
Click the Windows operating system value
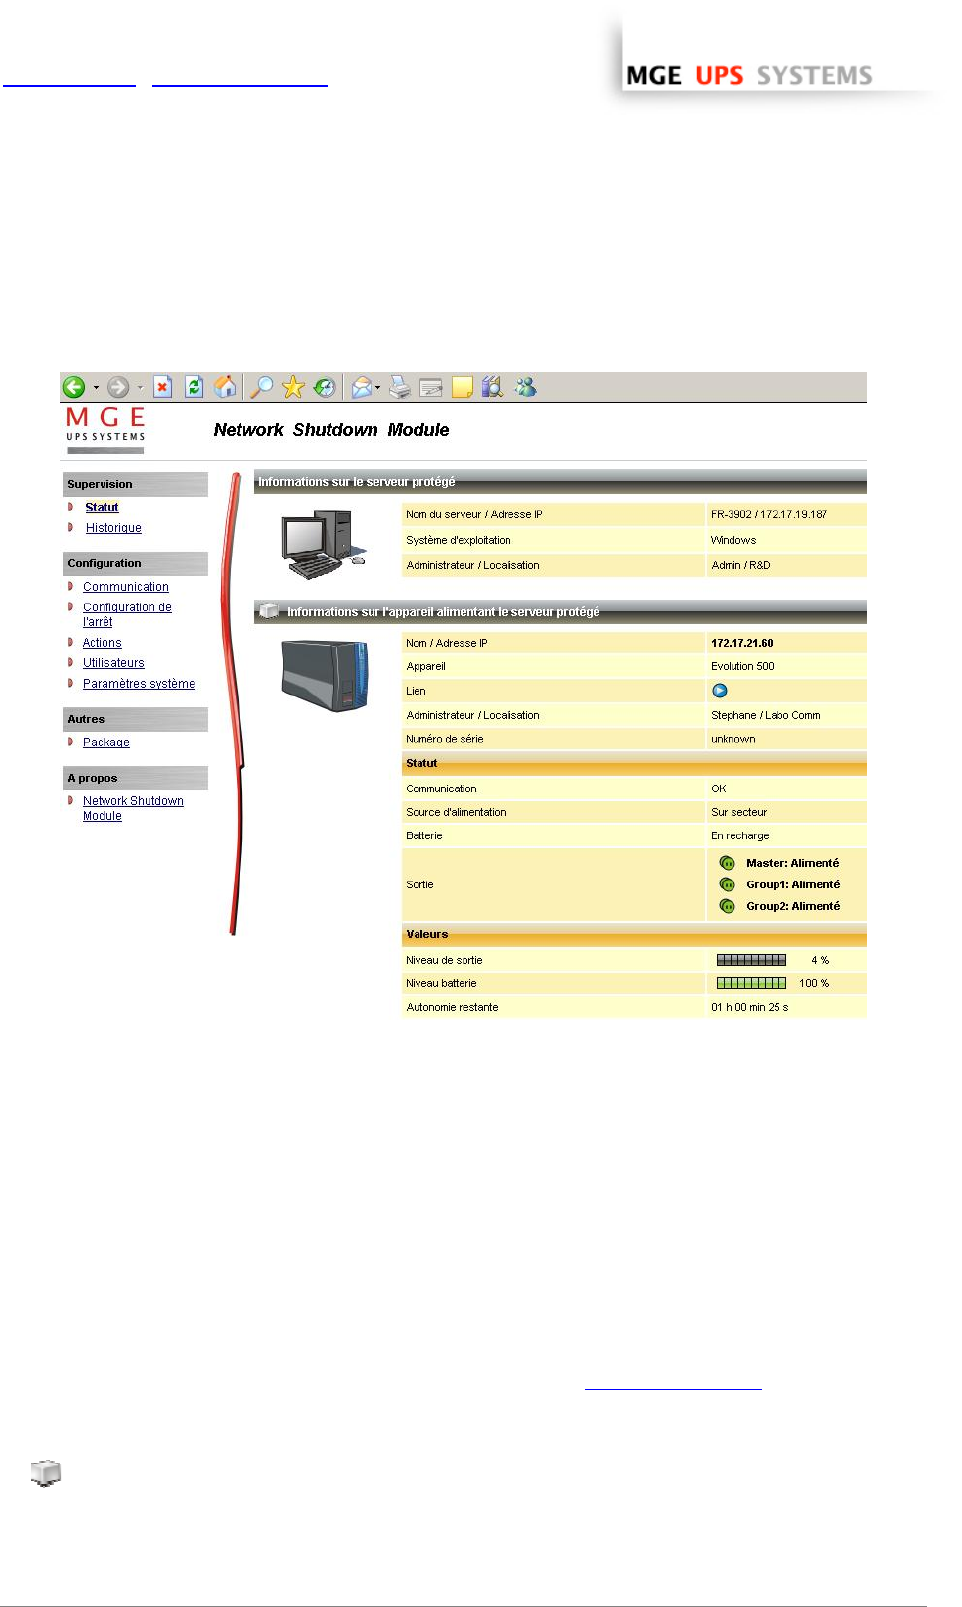pos(734,540)
